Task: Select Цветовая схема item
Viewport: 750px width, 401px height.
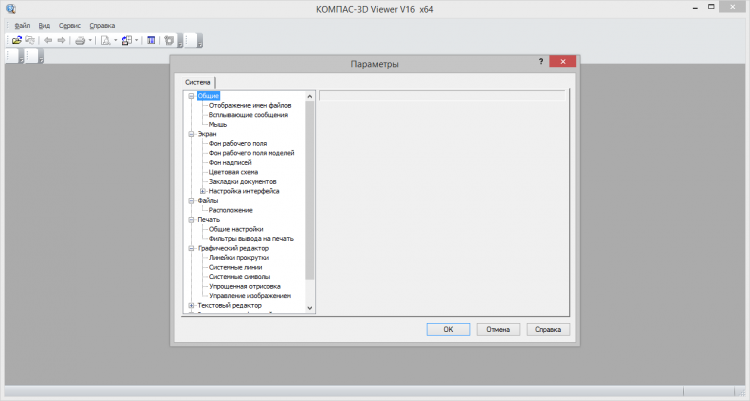Action: click(x=233, y=172)
